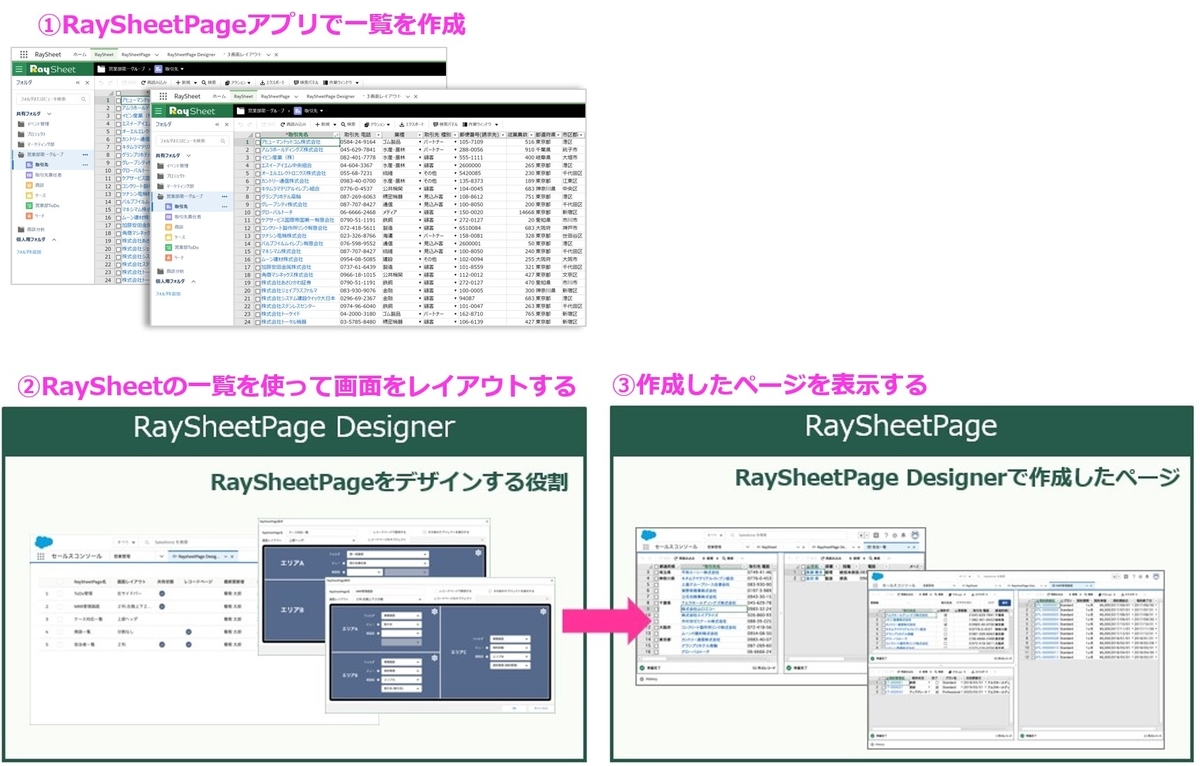This screenshot has width=1200, height=766.
Task: Open 営業管理 navigation dropdown in Designer screenshot
Action: click(161, 556)
